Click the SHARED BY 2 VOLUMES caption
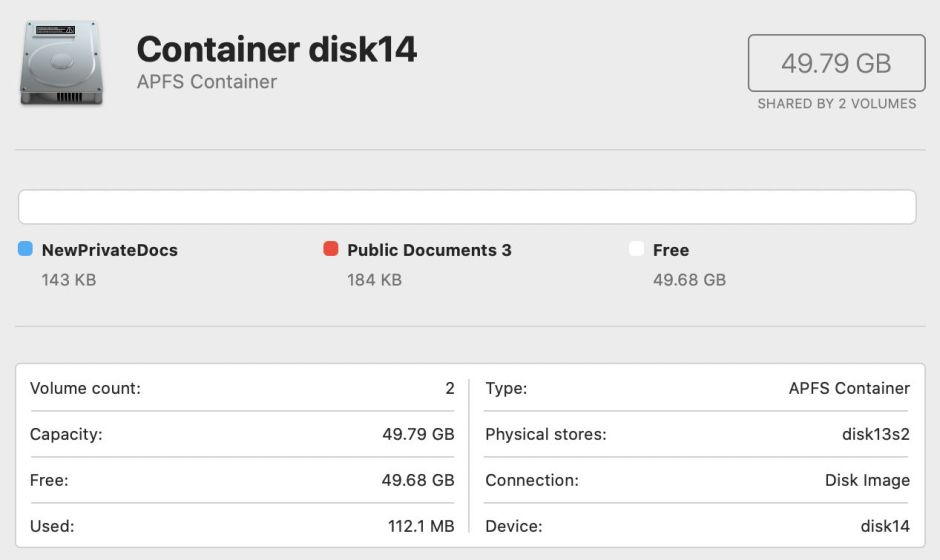Viewport: 940px width, 560px height. 836,103
